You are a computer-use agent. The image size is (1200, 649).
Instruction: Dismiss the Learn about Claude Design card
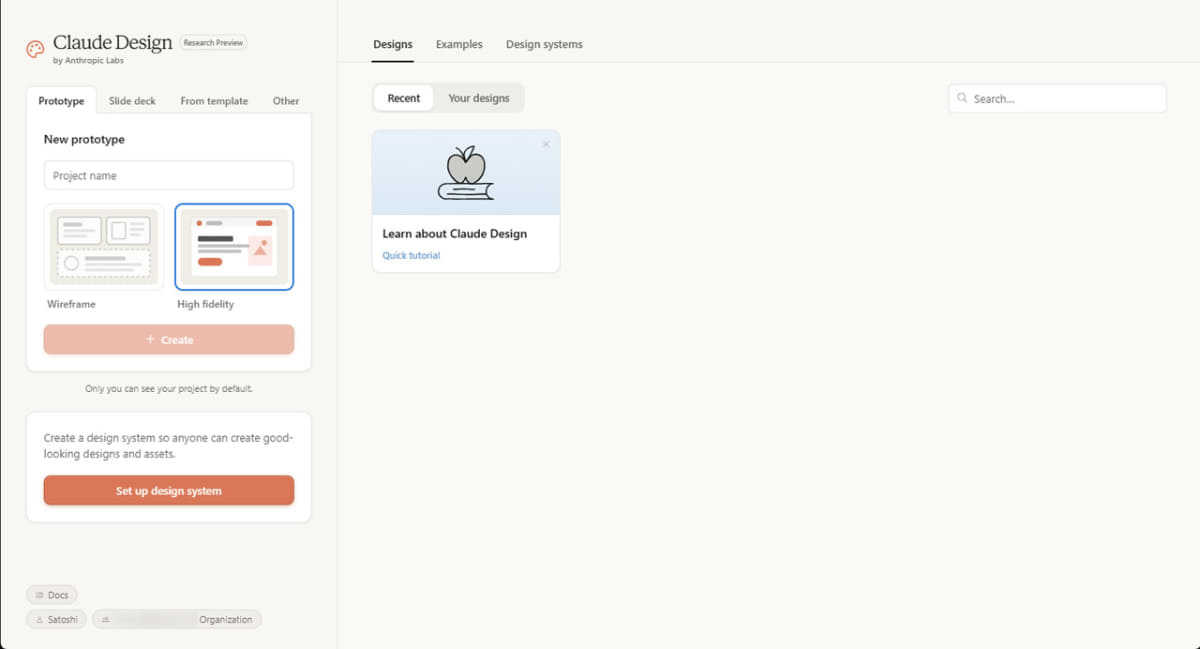546,144
